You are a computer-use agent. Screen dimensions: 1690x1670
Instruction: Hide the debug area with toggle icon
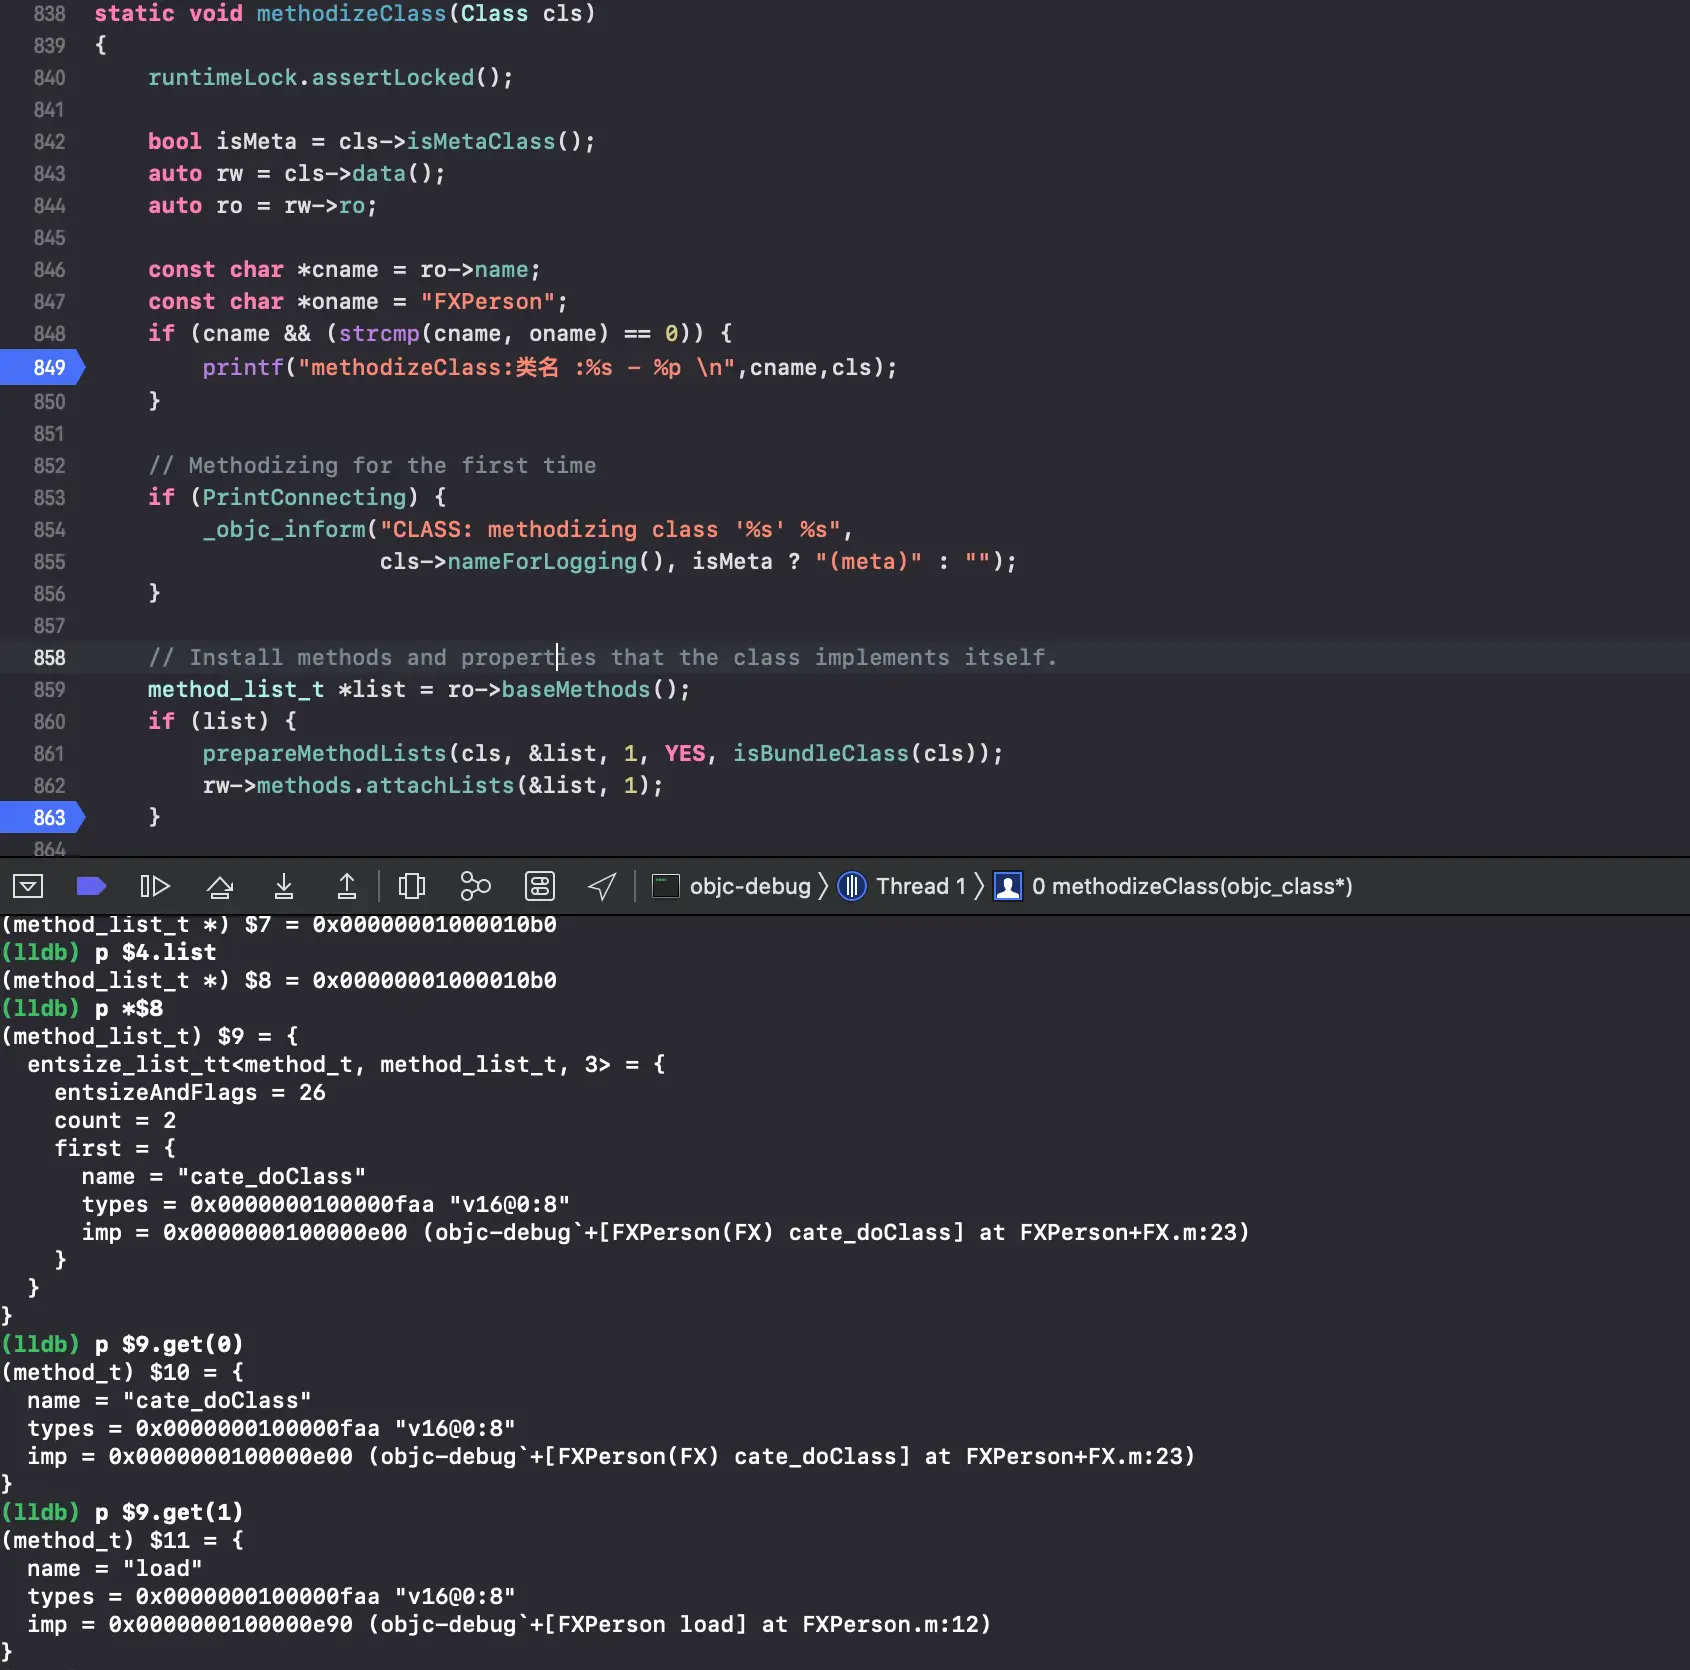coord(28,886)
